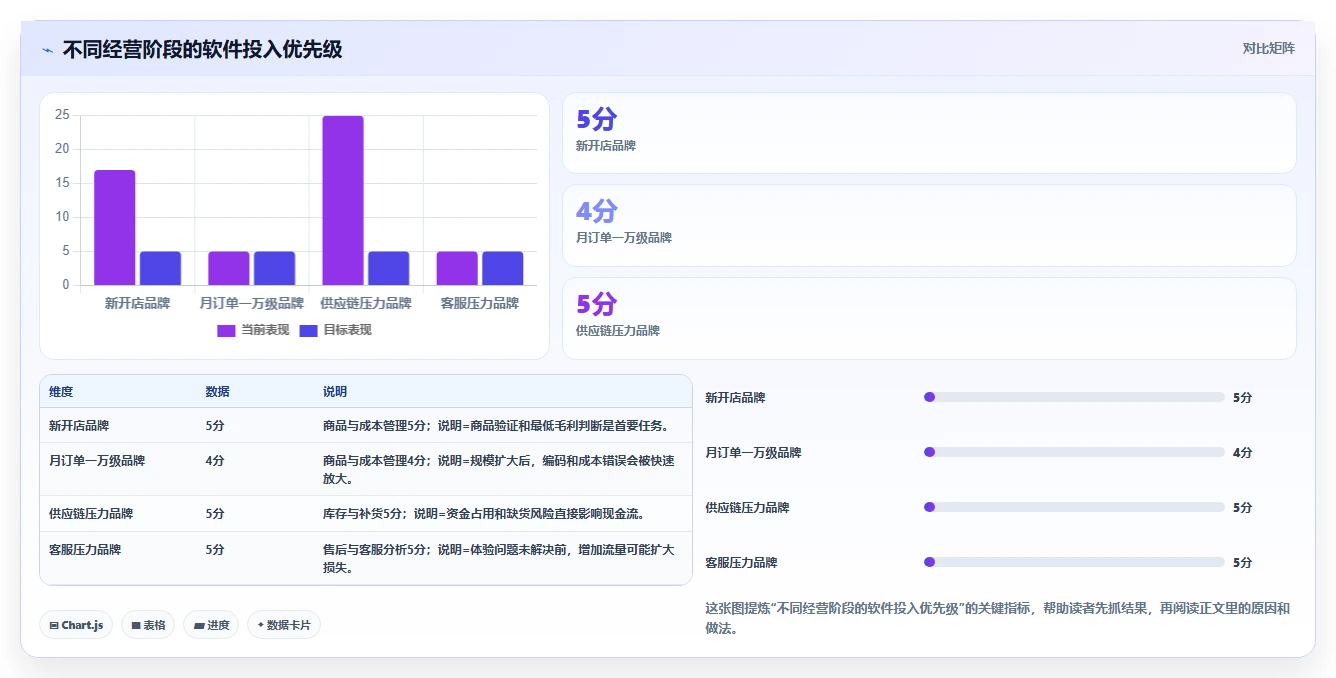Image resolution: width=1336 pixels, height=678 pixels.
Task: Click the 库存与补货5分 description cell
Action: click(x=483, y=514)
